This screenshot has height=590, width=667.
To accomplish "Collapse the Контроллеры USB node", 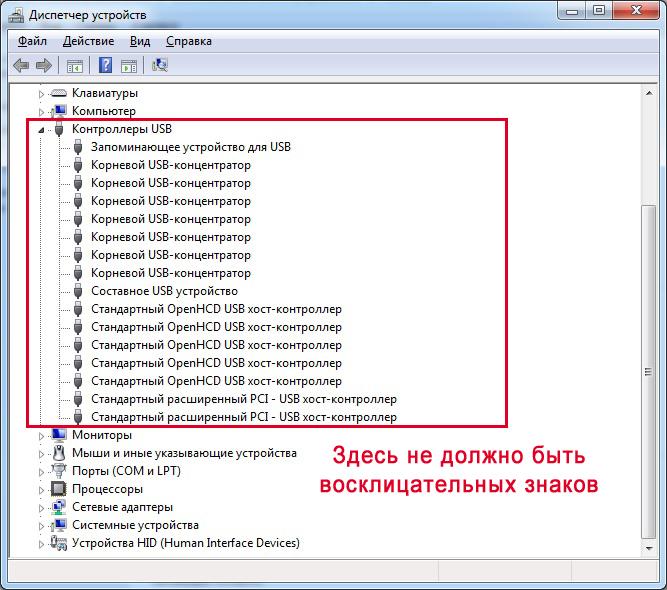I will 41,130.
